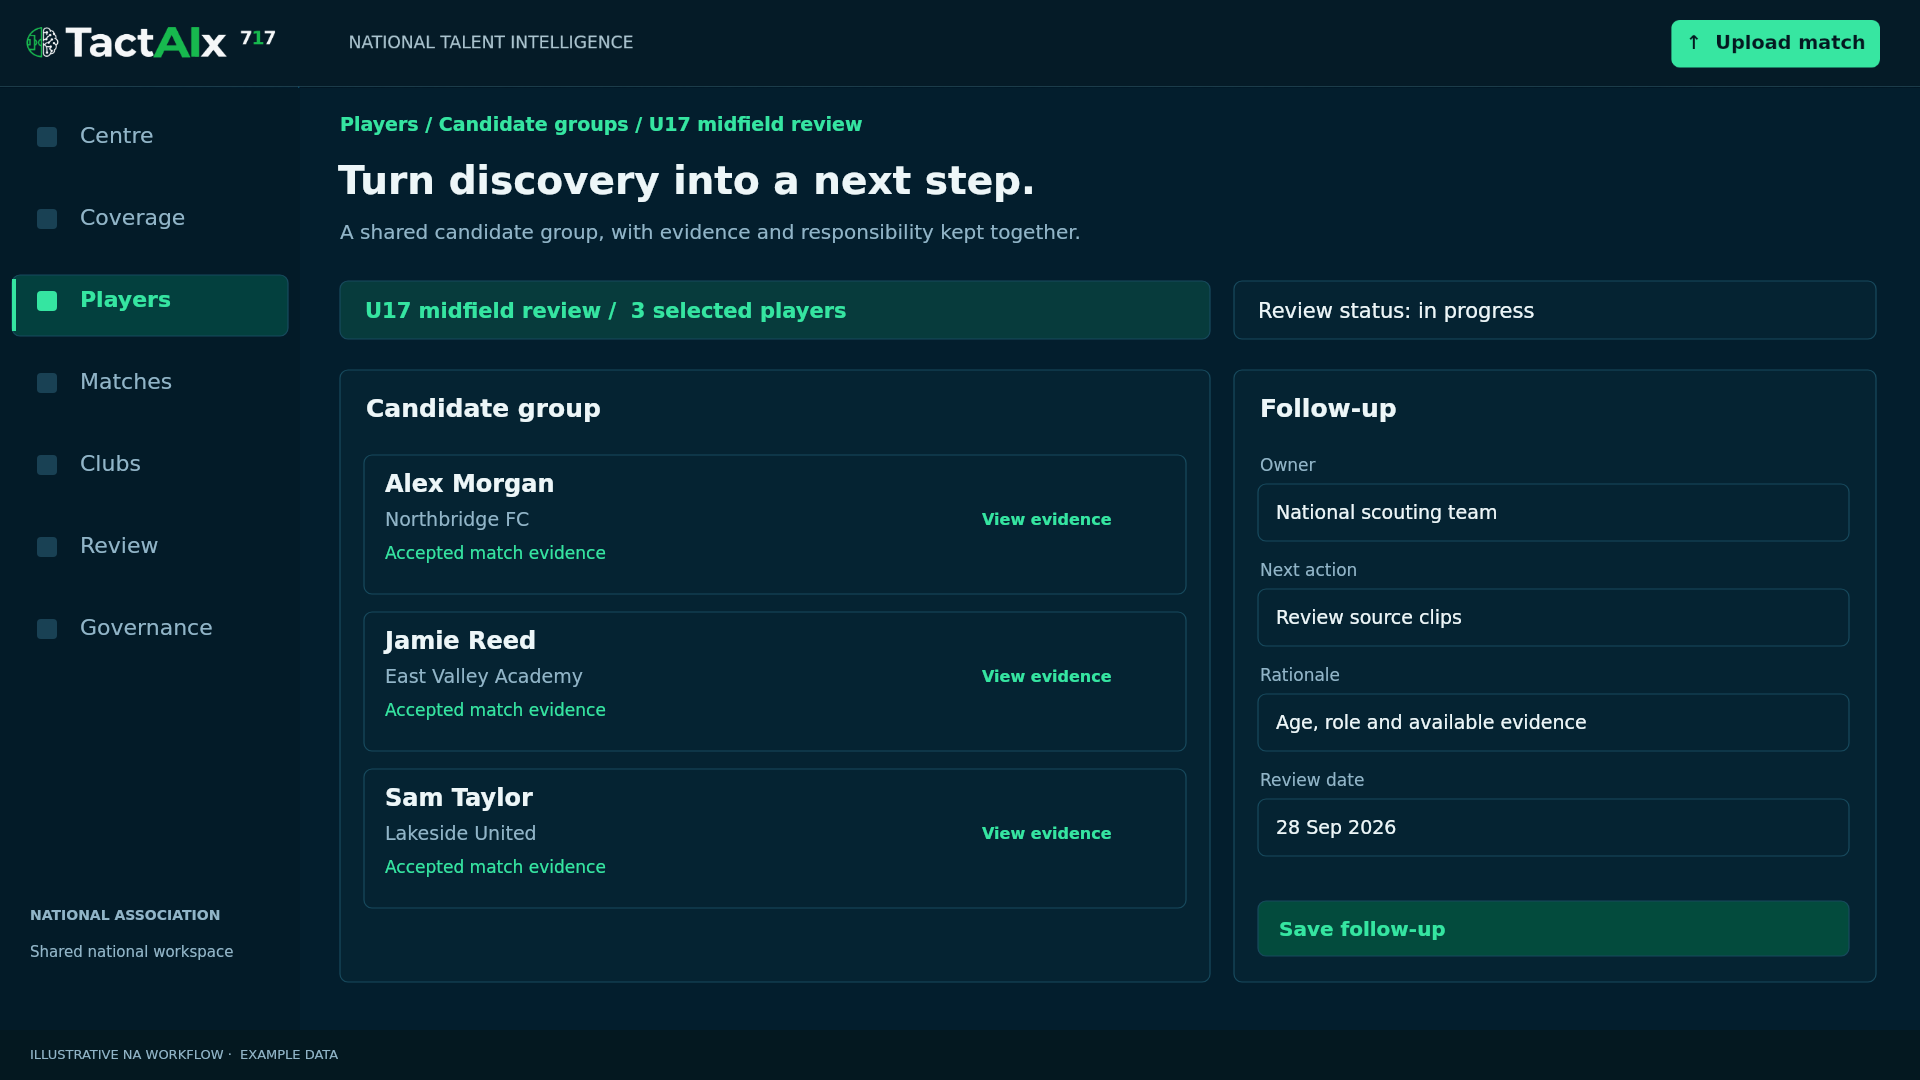Image resolution: width=1920 pixels, height=1080 pixels.
Task: Click the Players breadcrumb link
Action: 379,125
